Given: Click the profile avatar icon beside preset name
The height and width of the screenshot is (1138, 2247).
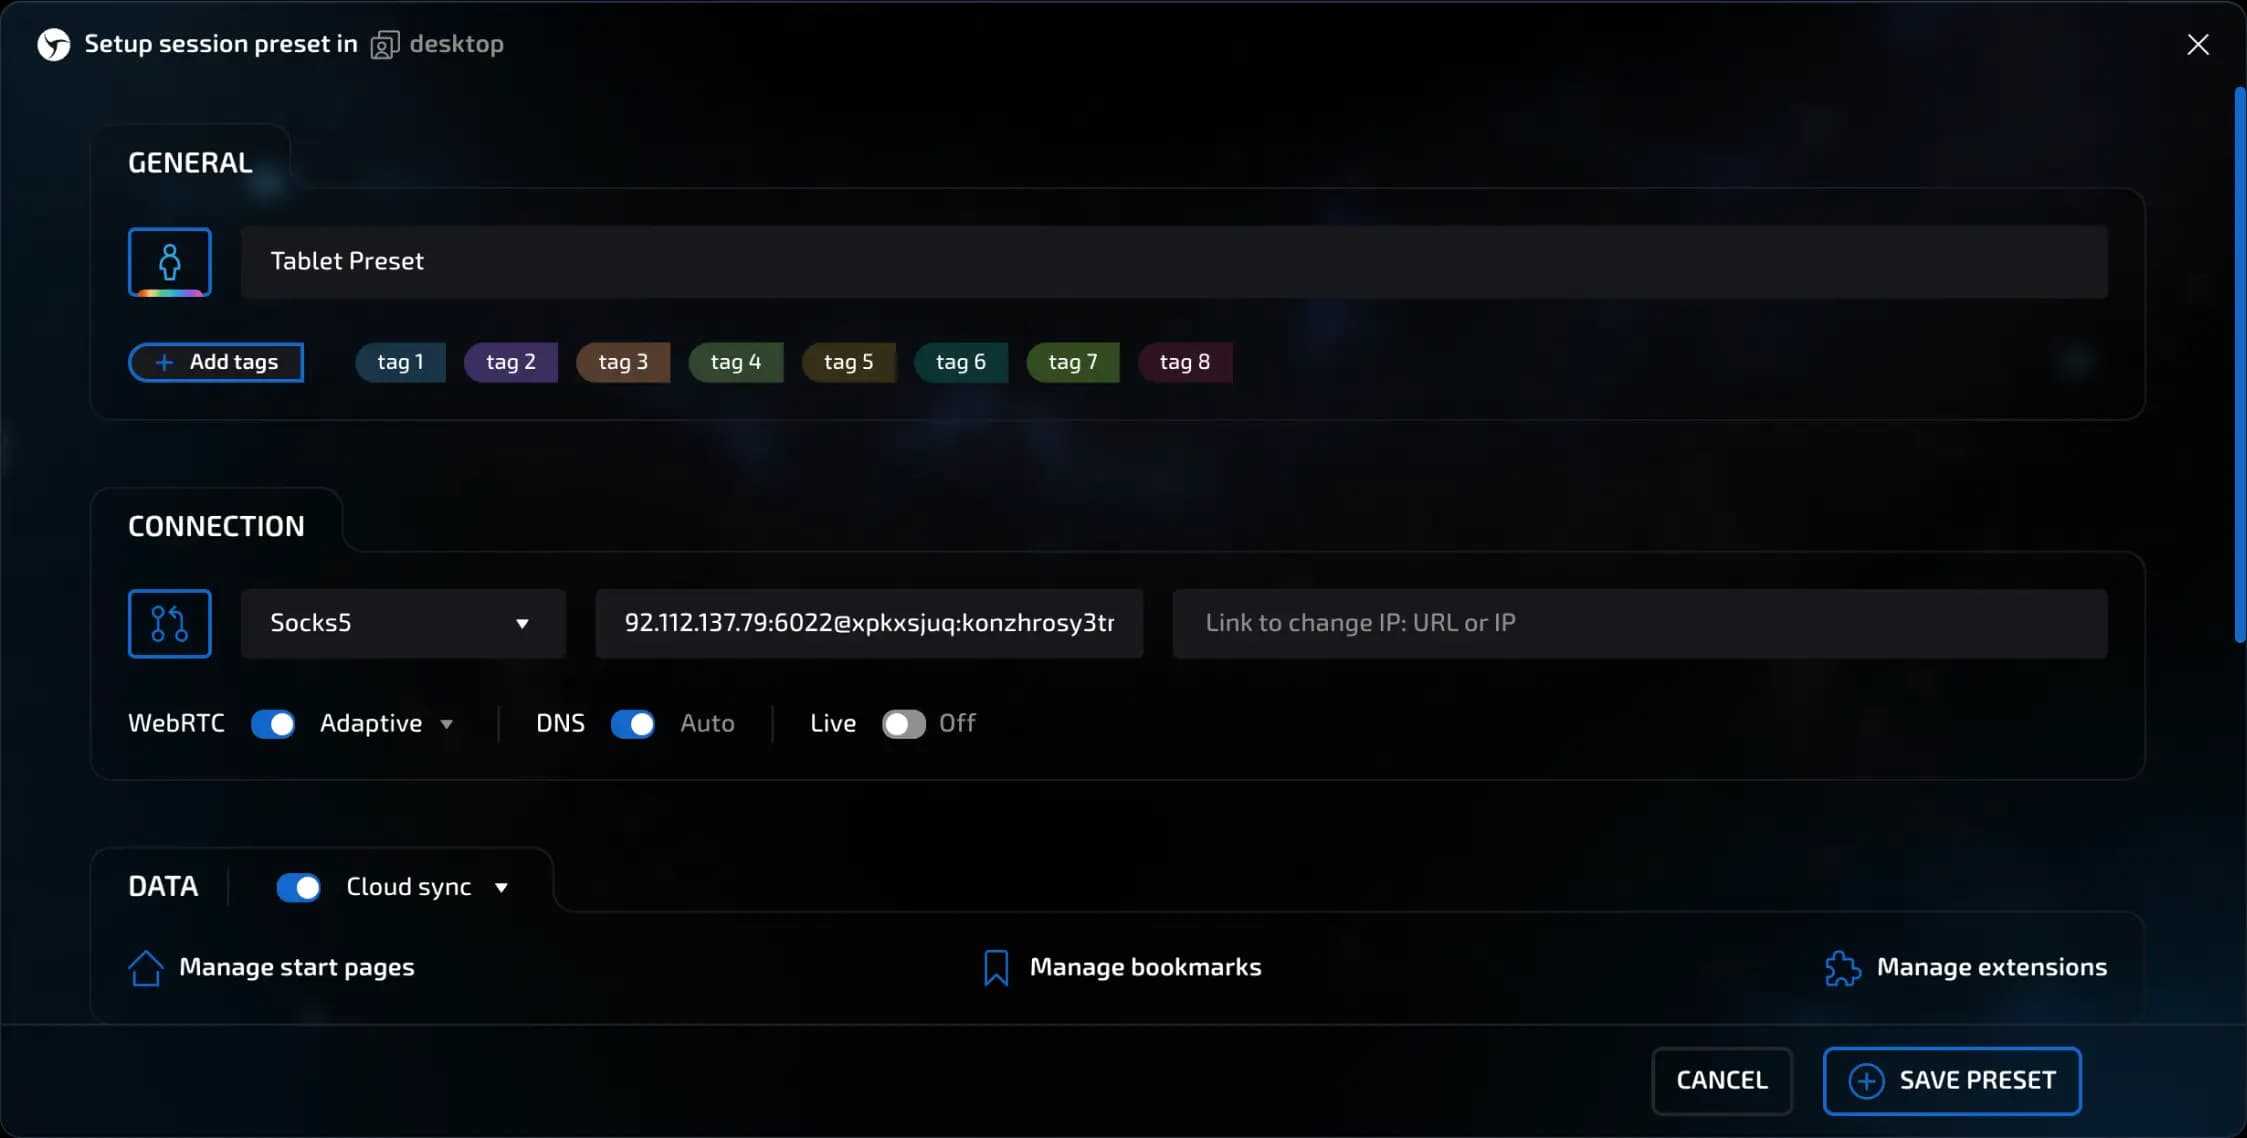Looking at the screenshot, I should pos(169,262).
